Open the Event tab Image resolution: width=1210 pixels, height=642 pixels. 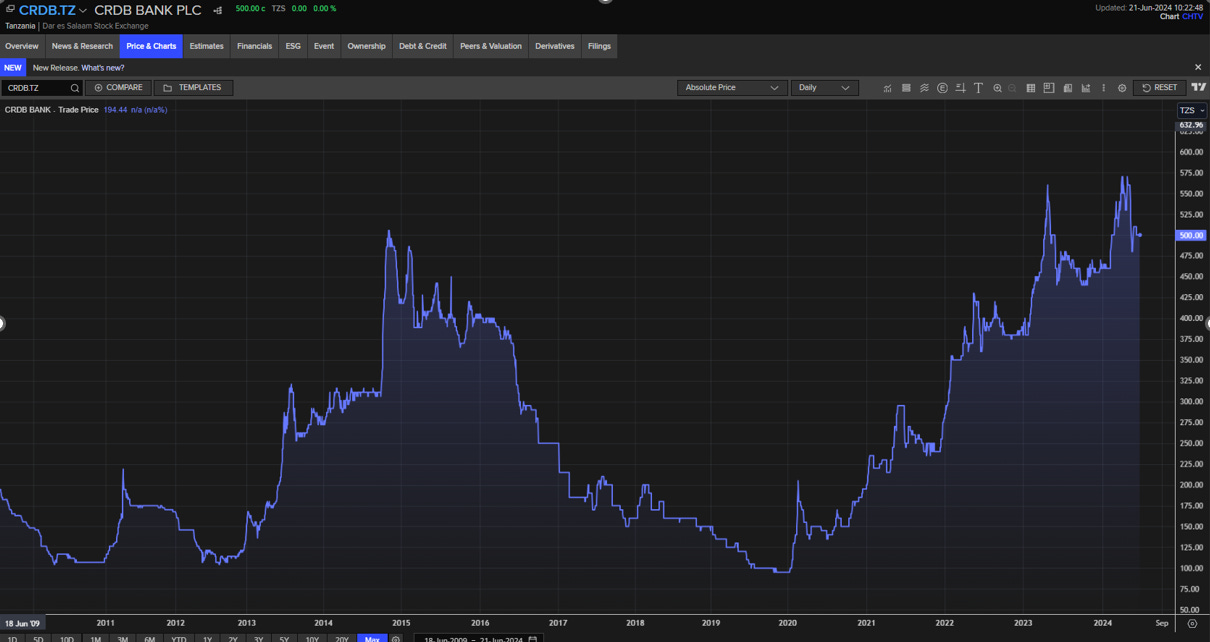point(324,46)
